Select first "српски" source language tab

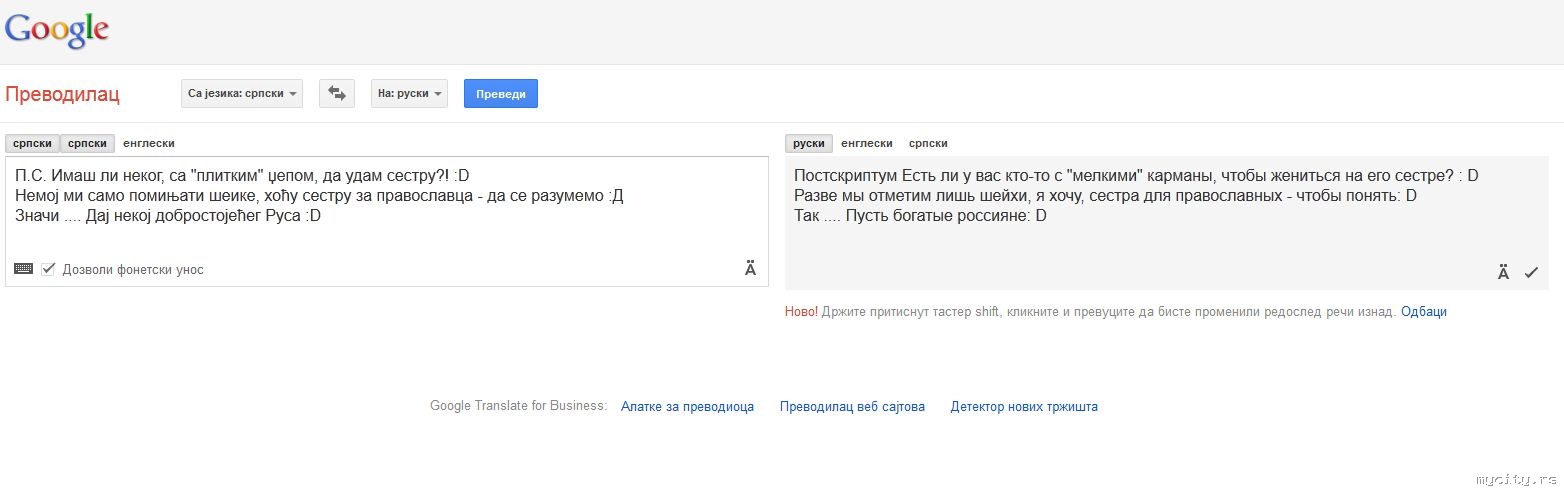pyautogui.click(x=32, y=143)
